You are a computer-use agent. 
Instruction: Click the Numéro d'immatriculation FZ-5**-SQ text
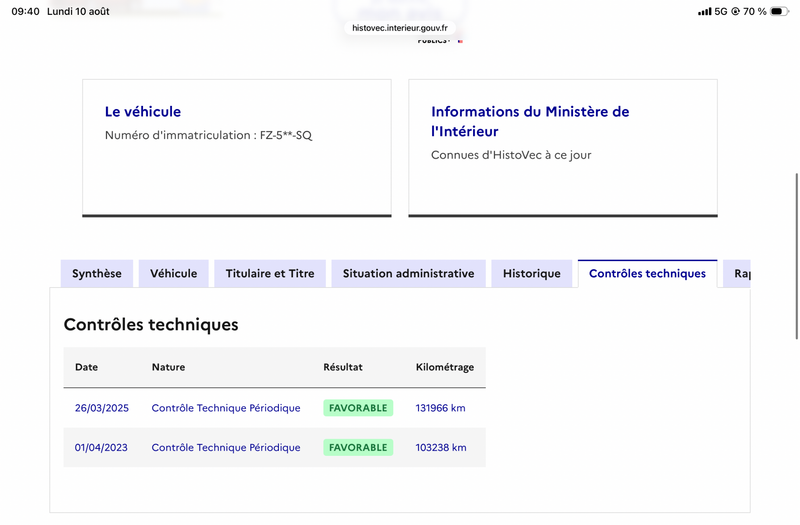tap(208, 135)
